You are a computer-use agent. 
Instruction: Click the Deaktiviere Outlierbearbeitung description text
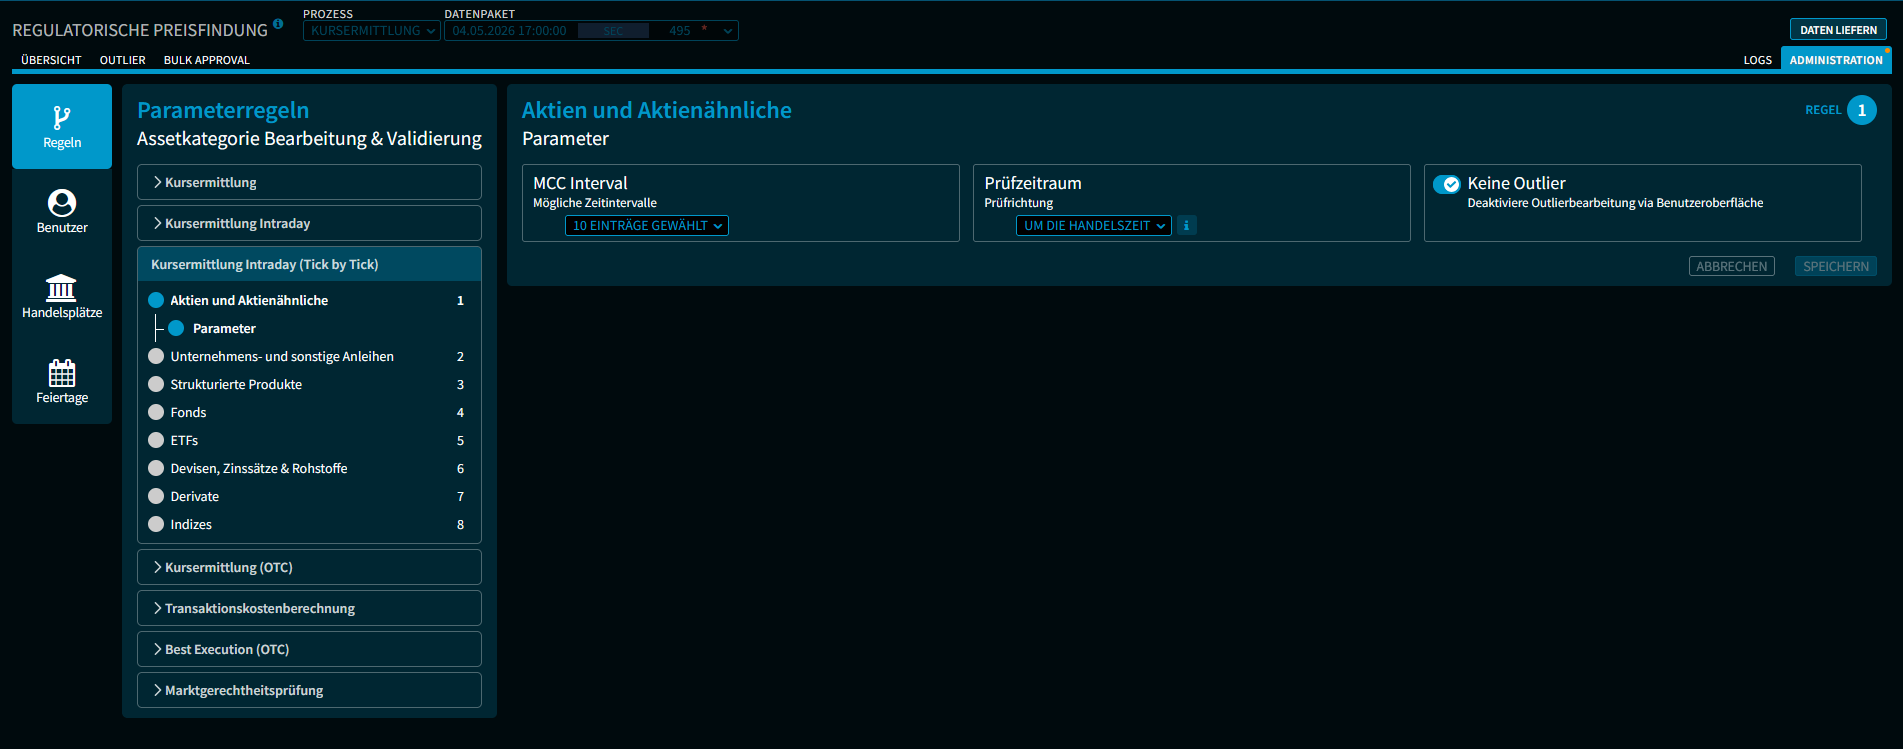[1615, 203]
